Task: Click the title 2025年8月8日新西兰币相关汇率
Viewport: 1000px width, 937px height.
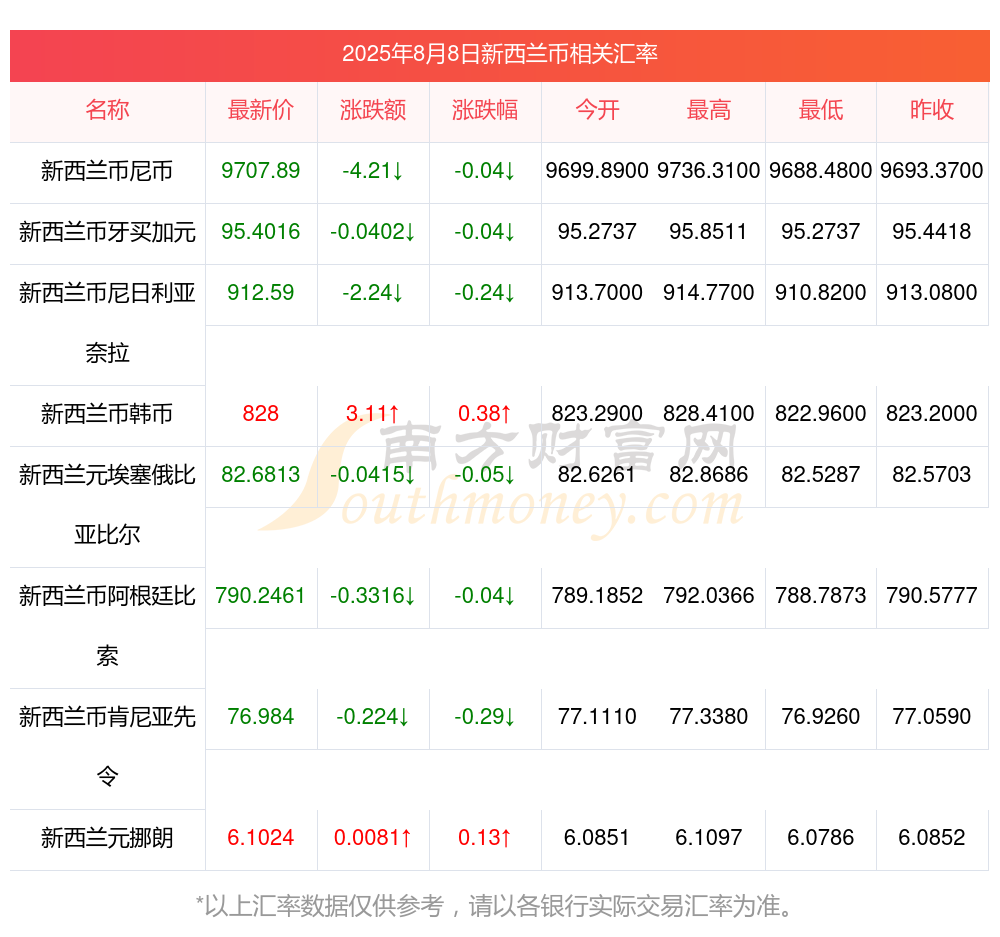Action: [x=499, y=54]
